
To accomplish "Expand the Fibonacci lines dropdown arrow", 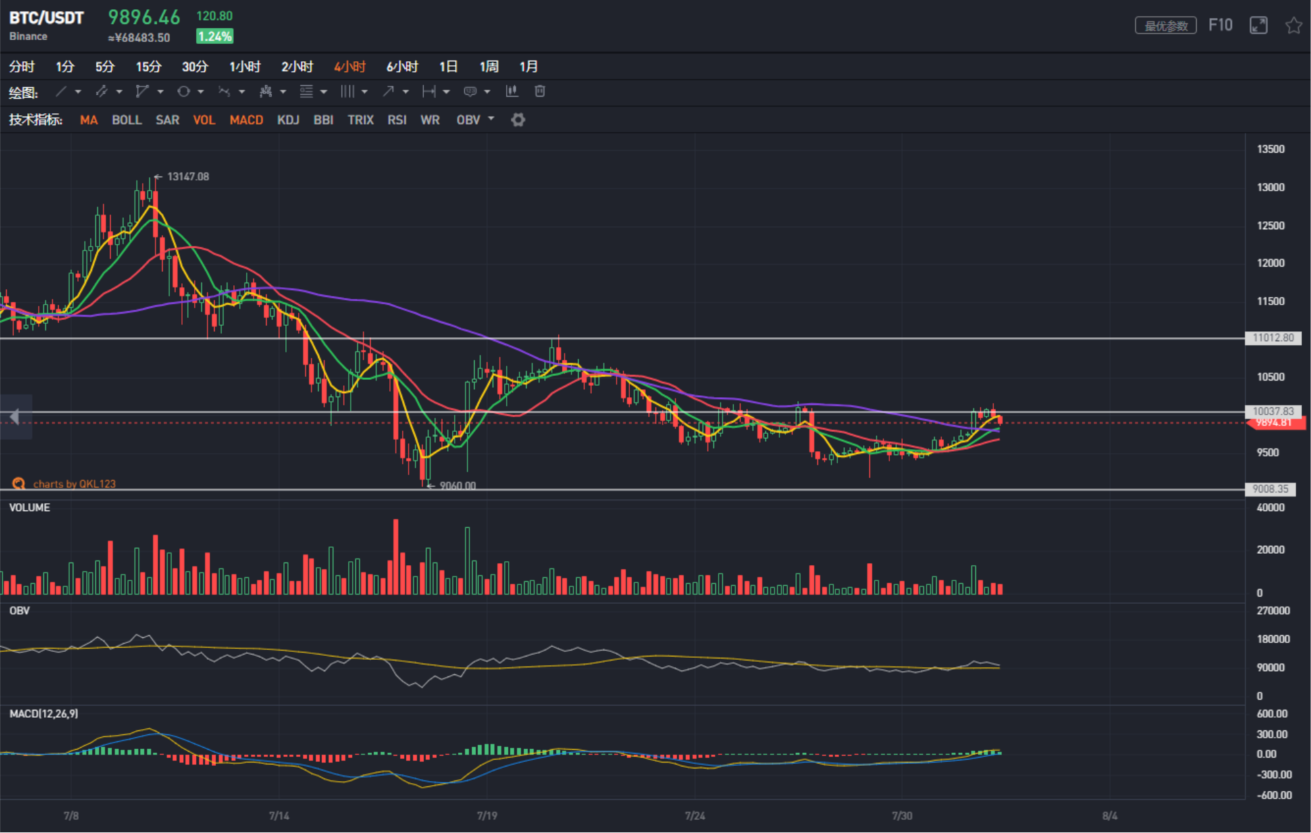I will click(x=324, y=92).
